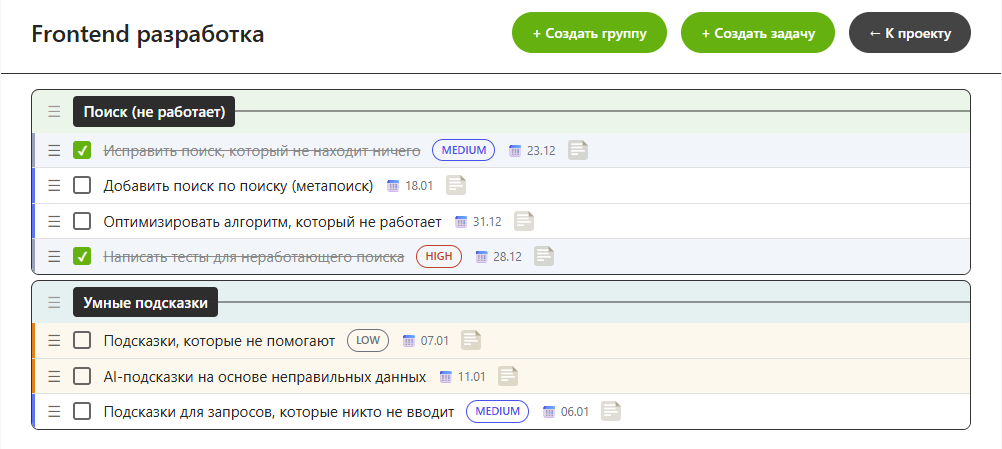Click the "Создать задачу" button

[x=758, y=33]
